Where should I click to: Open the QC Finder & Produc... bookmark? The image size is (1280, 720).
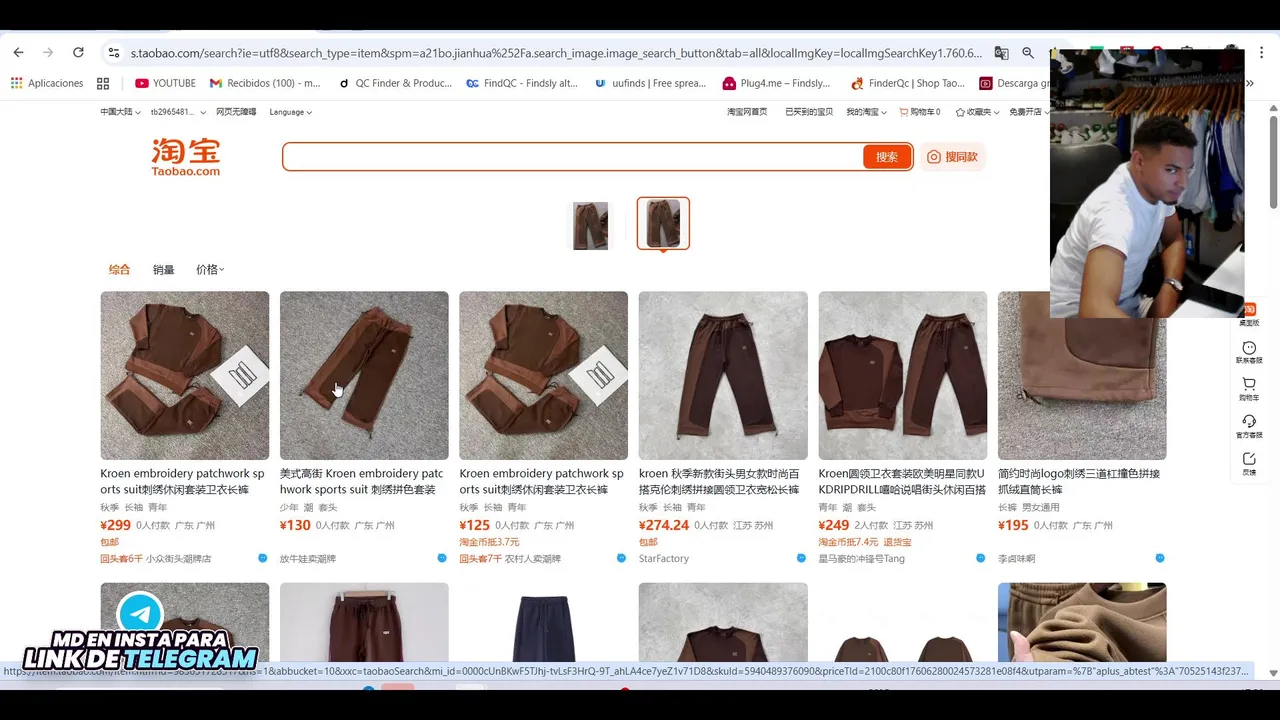pos(395,83)
